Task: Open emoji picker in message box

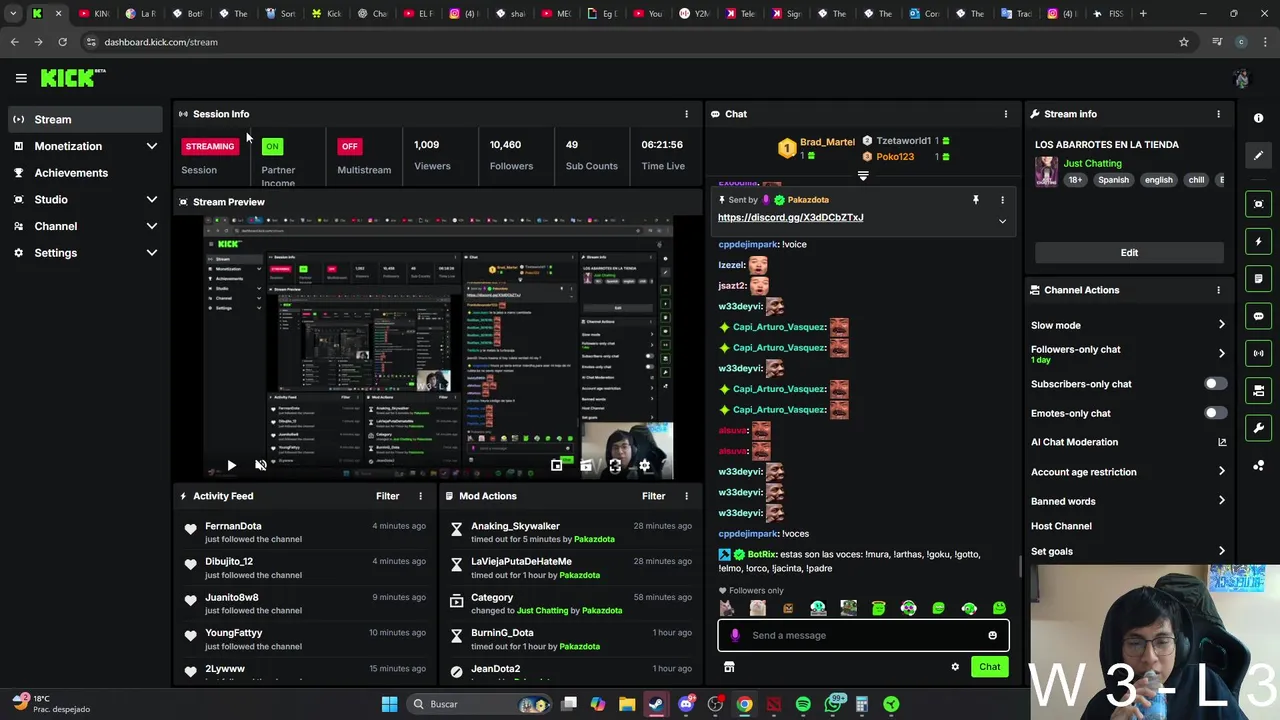Action: (992, 635)
